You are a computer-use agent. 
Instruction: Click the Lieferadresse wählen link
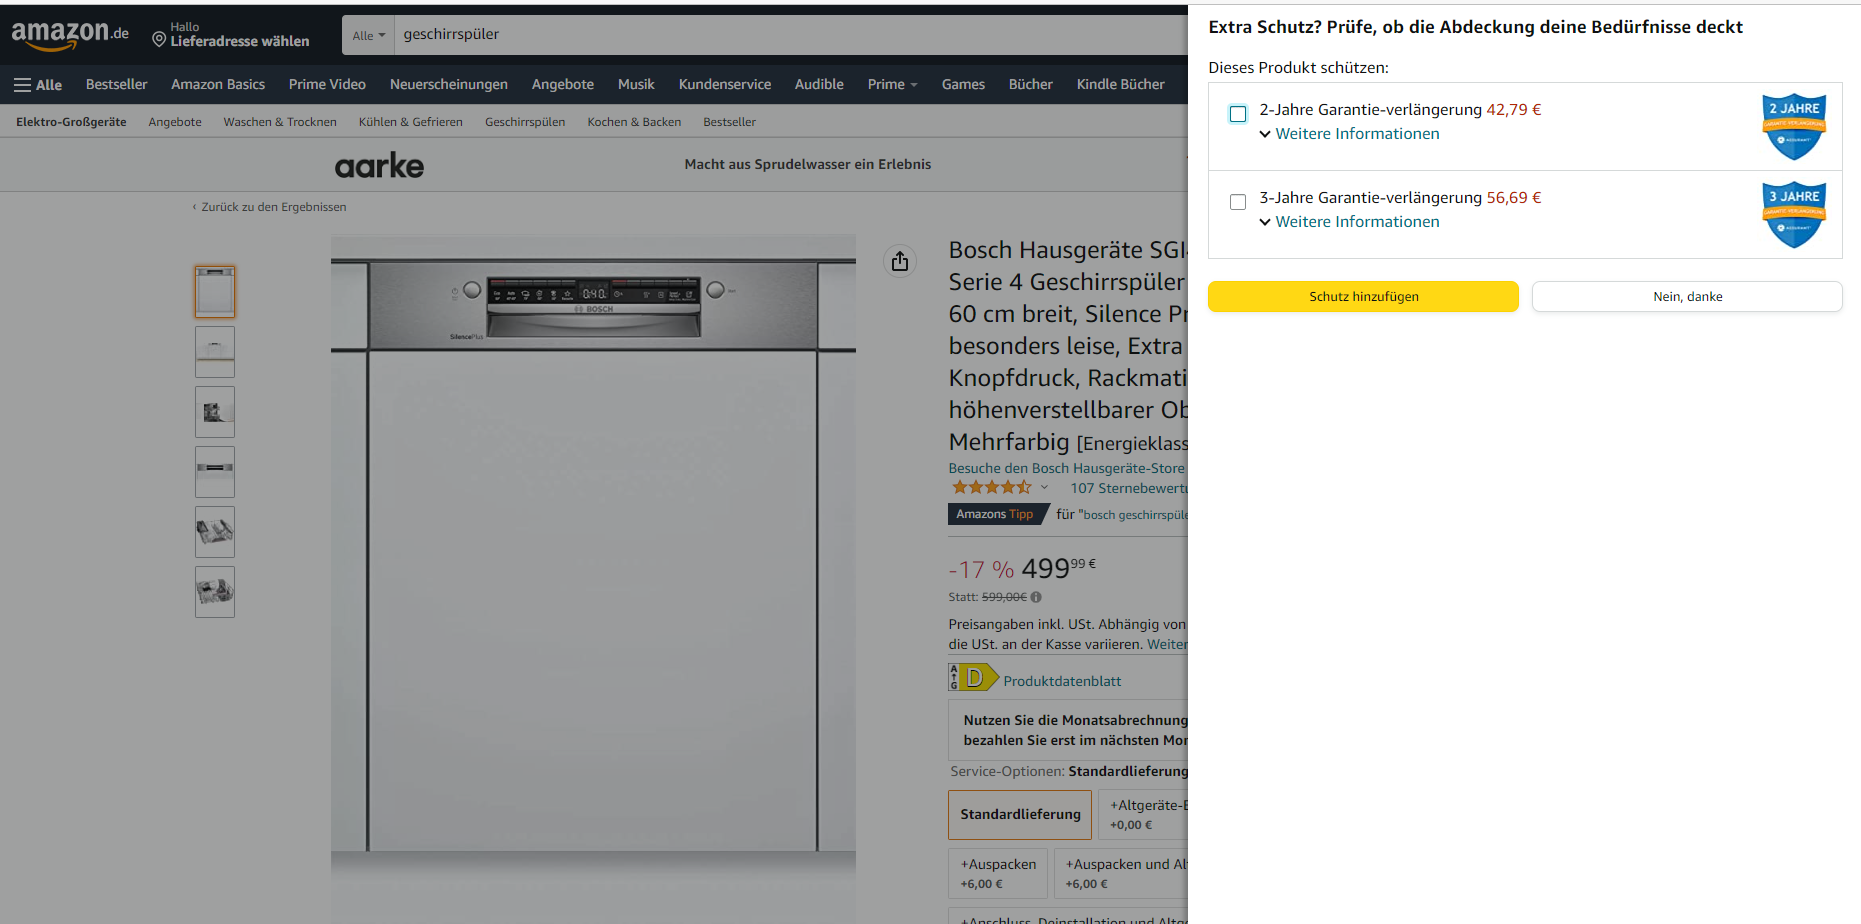240,41
